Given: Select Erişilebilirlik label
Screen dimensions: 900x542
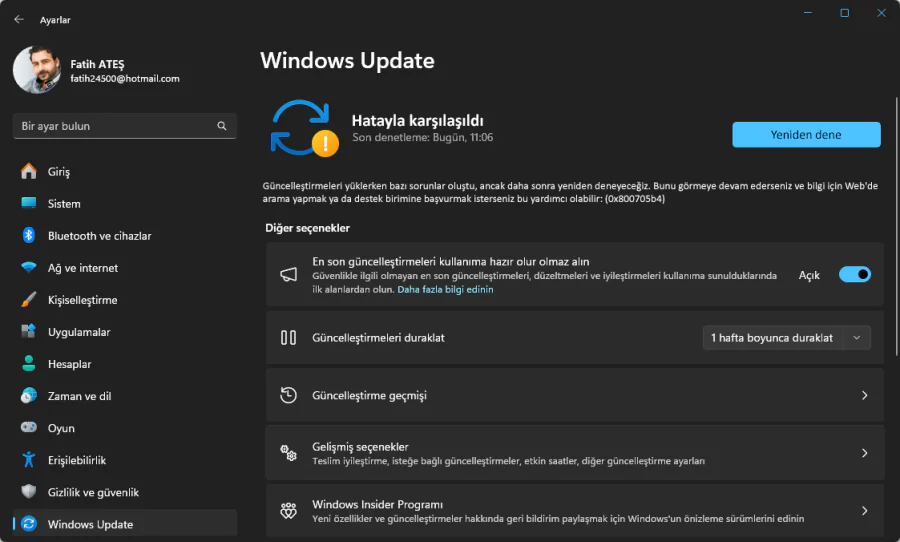Looking at the screenshot, I should [76, 460].
